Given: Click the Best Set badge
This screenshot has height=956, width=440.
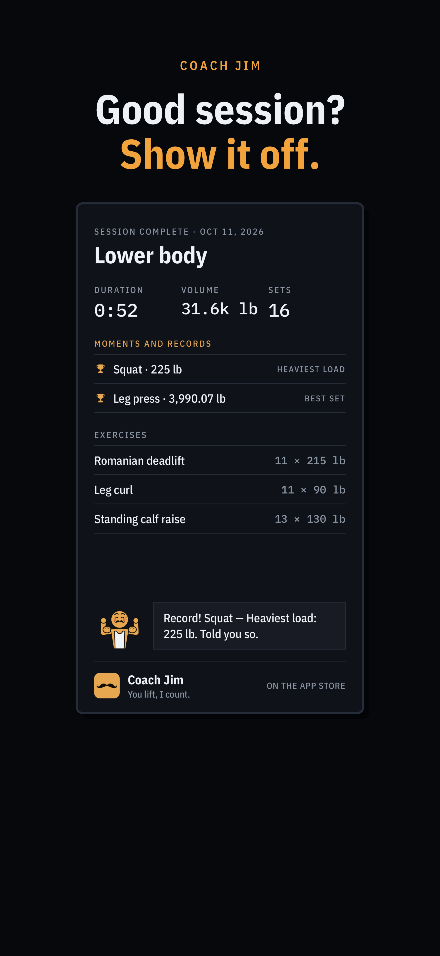Looking at the screenshot, I should click(325, 399).
